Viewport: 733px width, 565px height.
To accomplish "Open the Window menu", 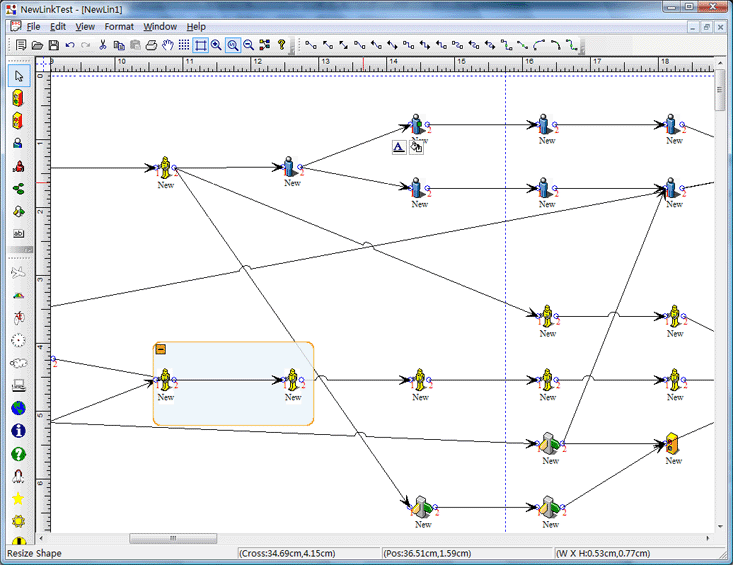I will [x=160, y=27].
